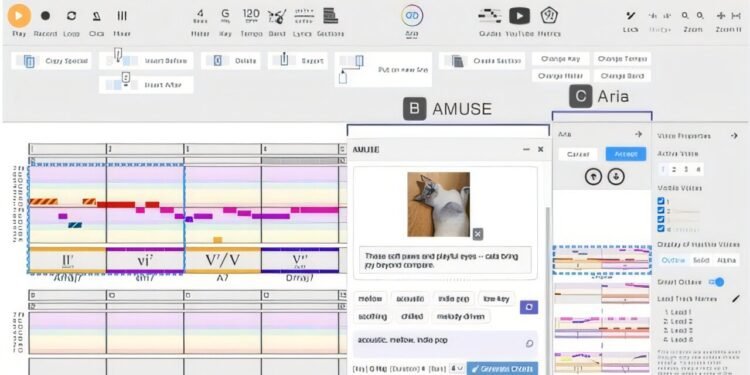The height and width of the screenshot is (375, 750).
Task: Click Change Band
Action: [622, 76]
